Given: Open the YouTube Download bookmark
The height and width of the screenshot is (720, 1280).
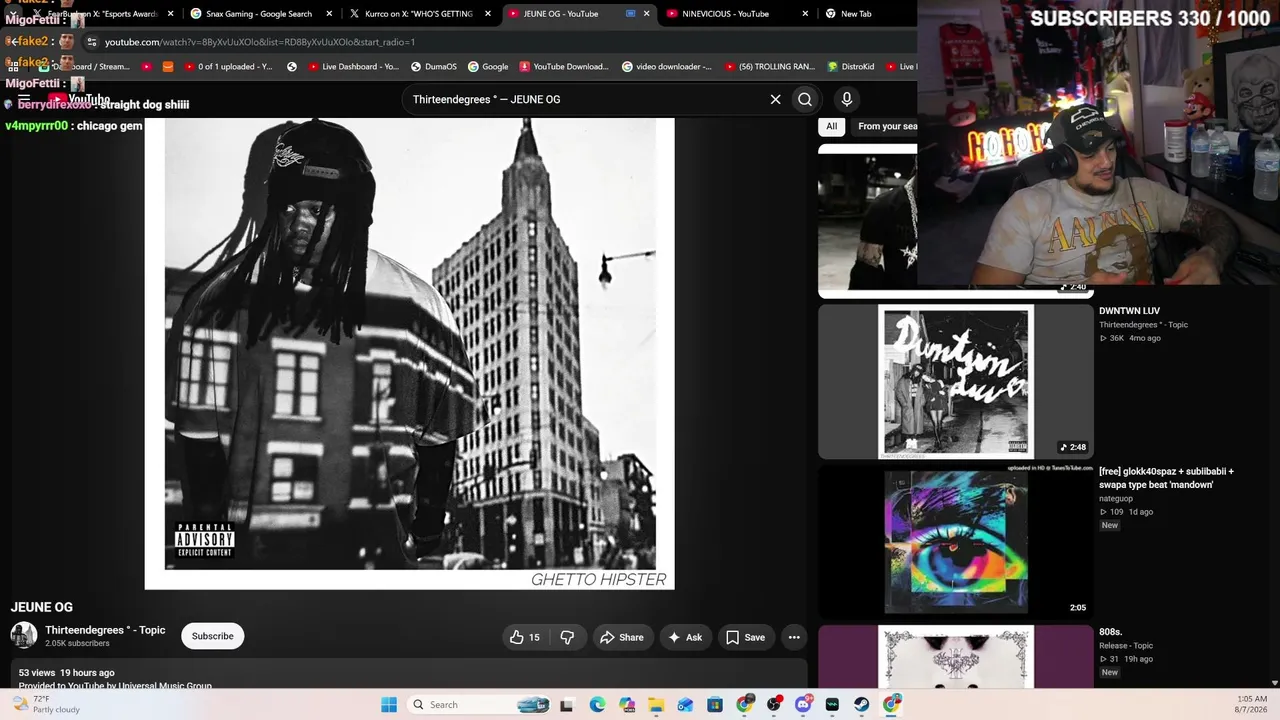Looking at the screenshot, I should [x=564, y=67].
